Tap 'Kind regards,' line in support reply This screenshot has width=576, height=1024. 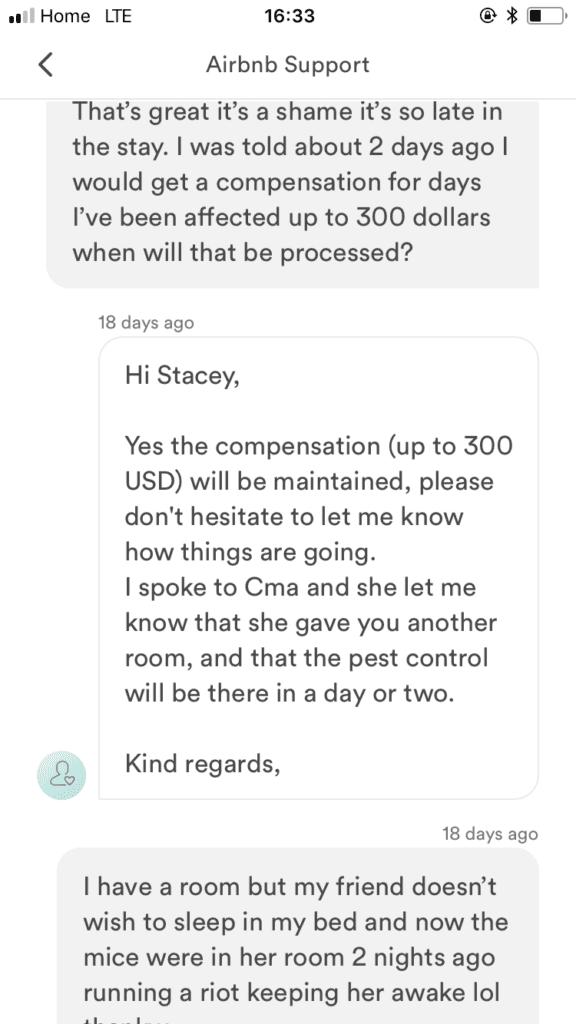click(203, 763)
